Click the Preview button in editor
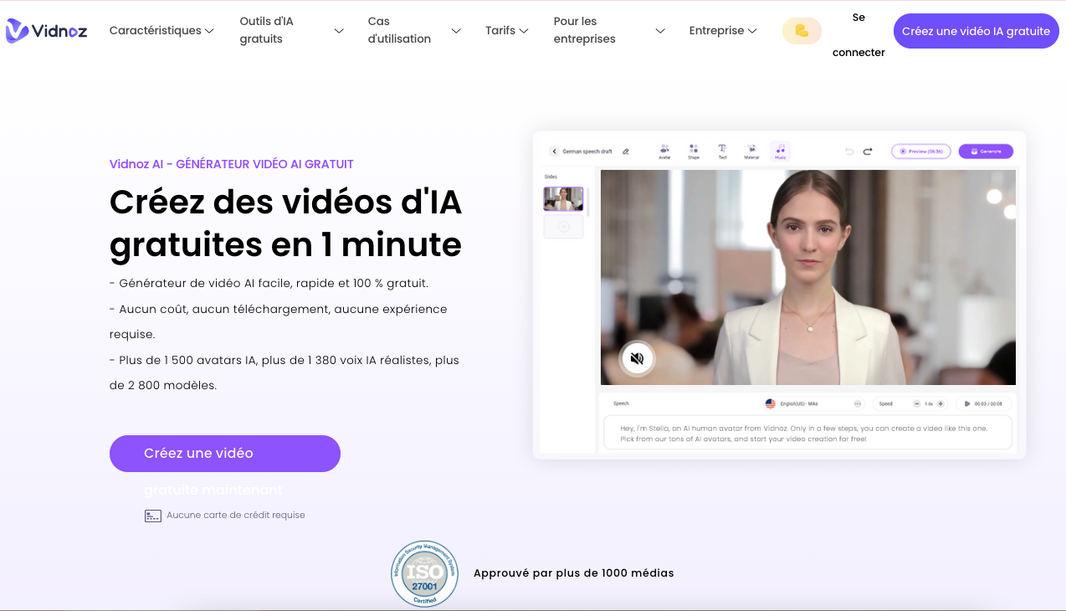 921,152
